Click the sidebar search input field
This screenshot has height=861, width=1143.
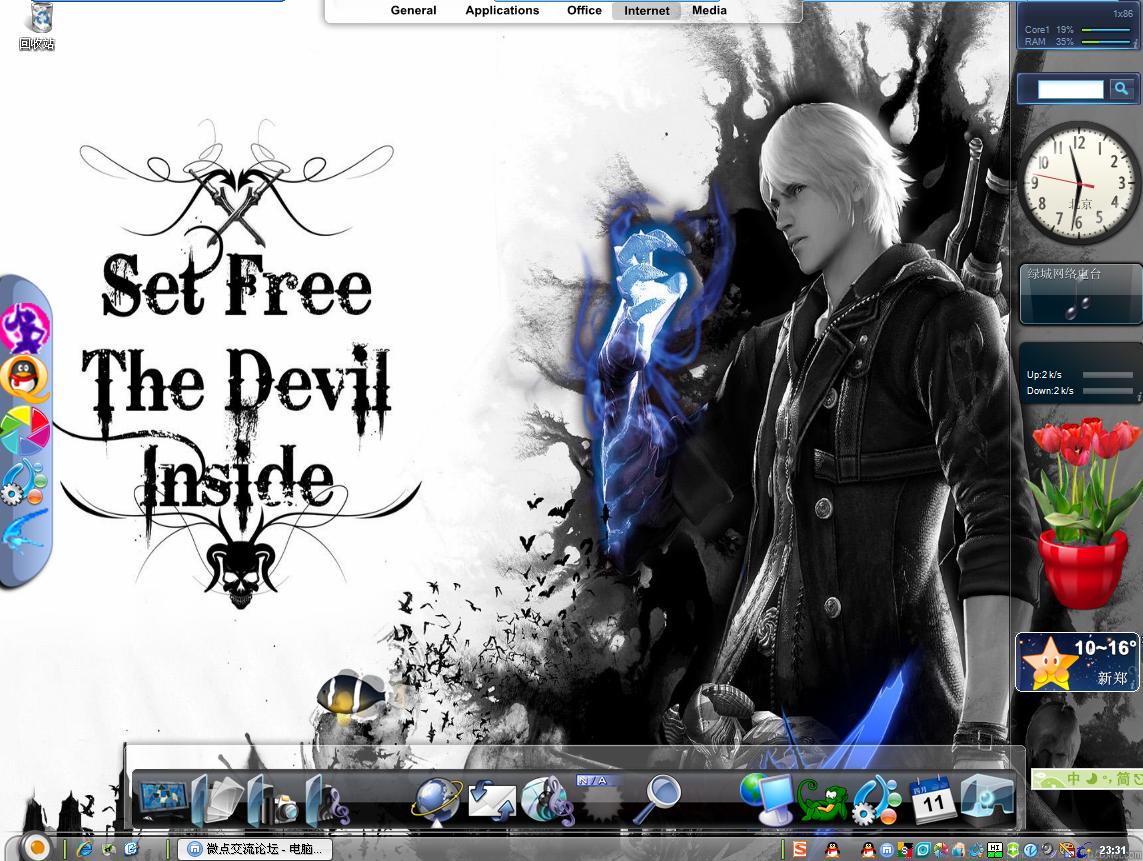pos(1070,89)
